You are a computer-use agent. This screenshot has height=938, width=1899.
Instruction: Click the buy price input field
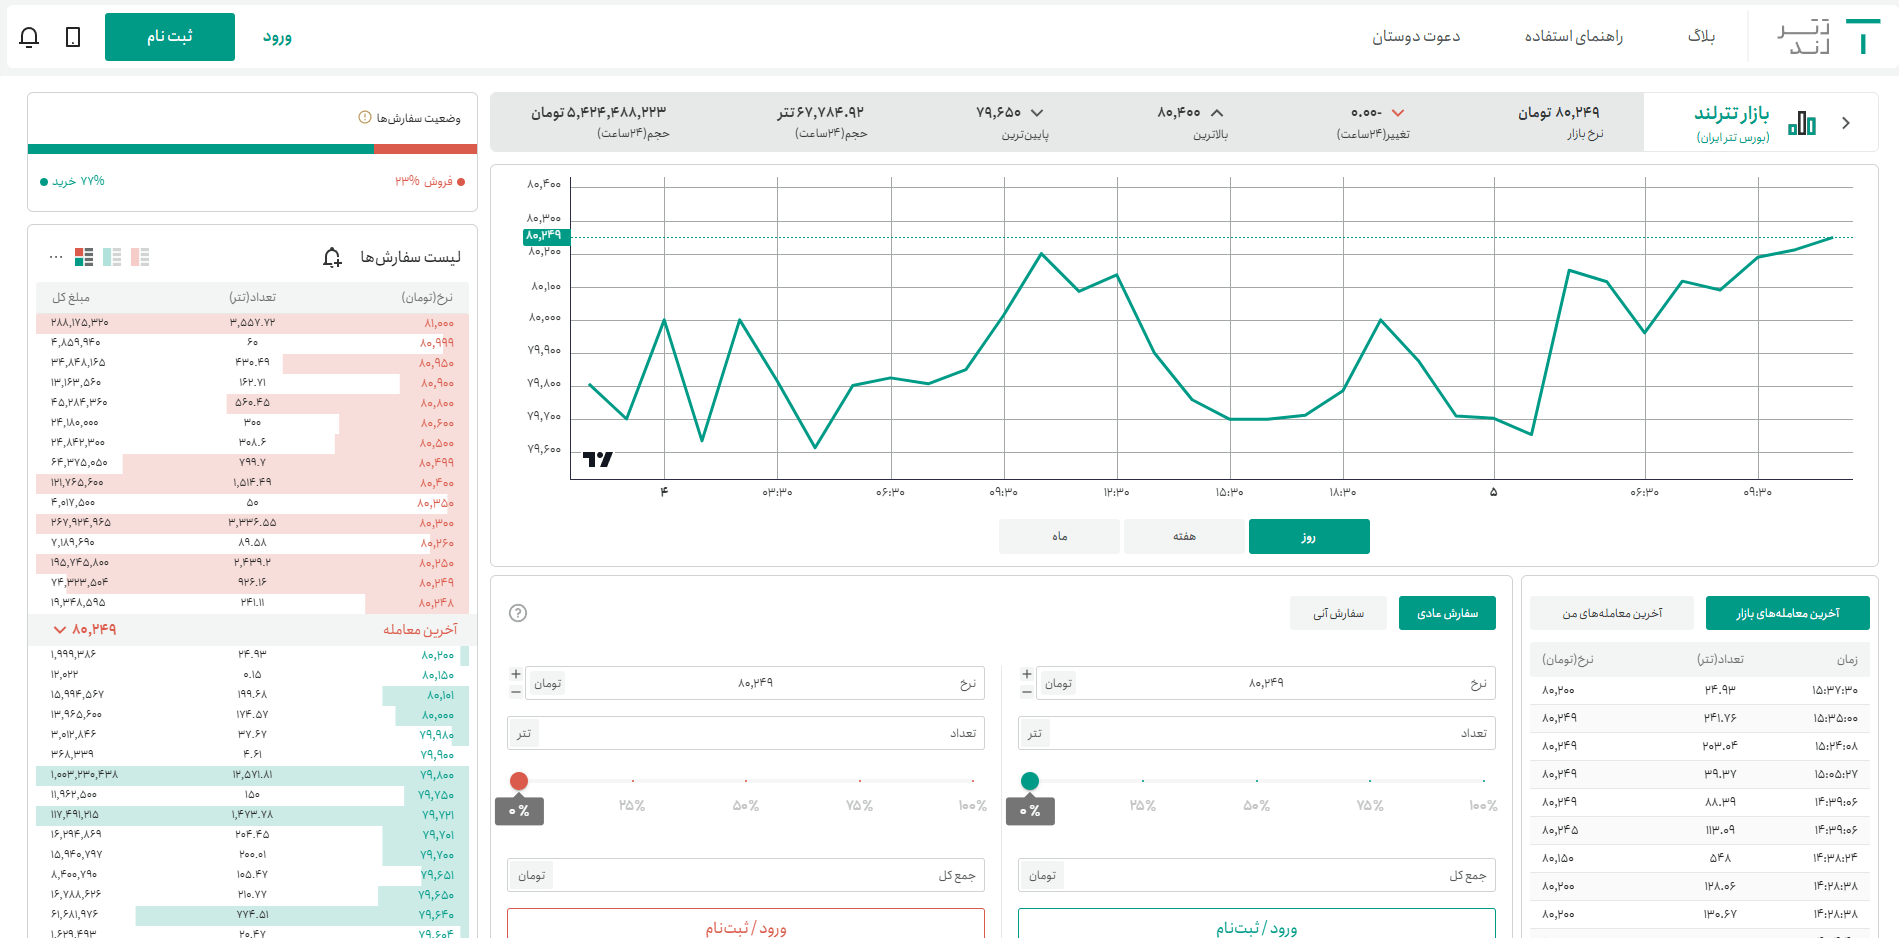click(1266, 683)
